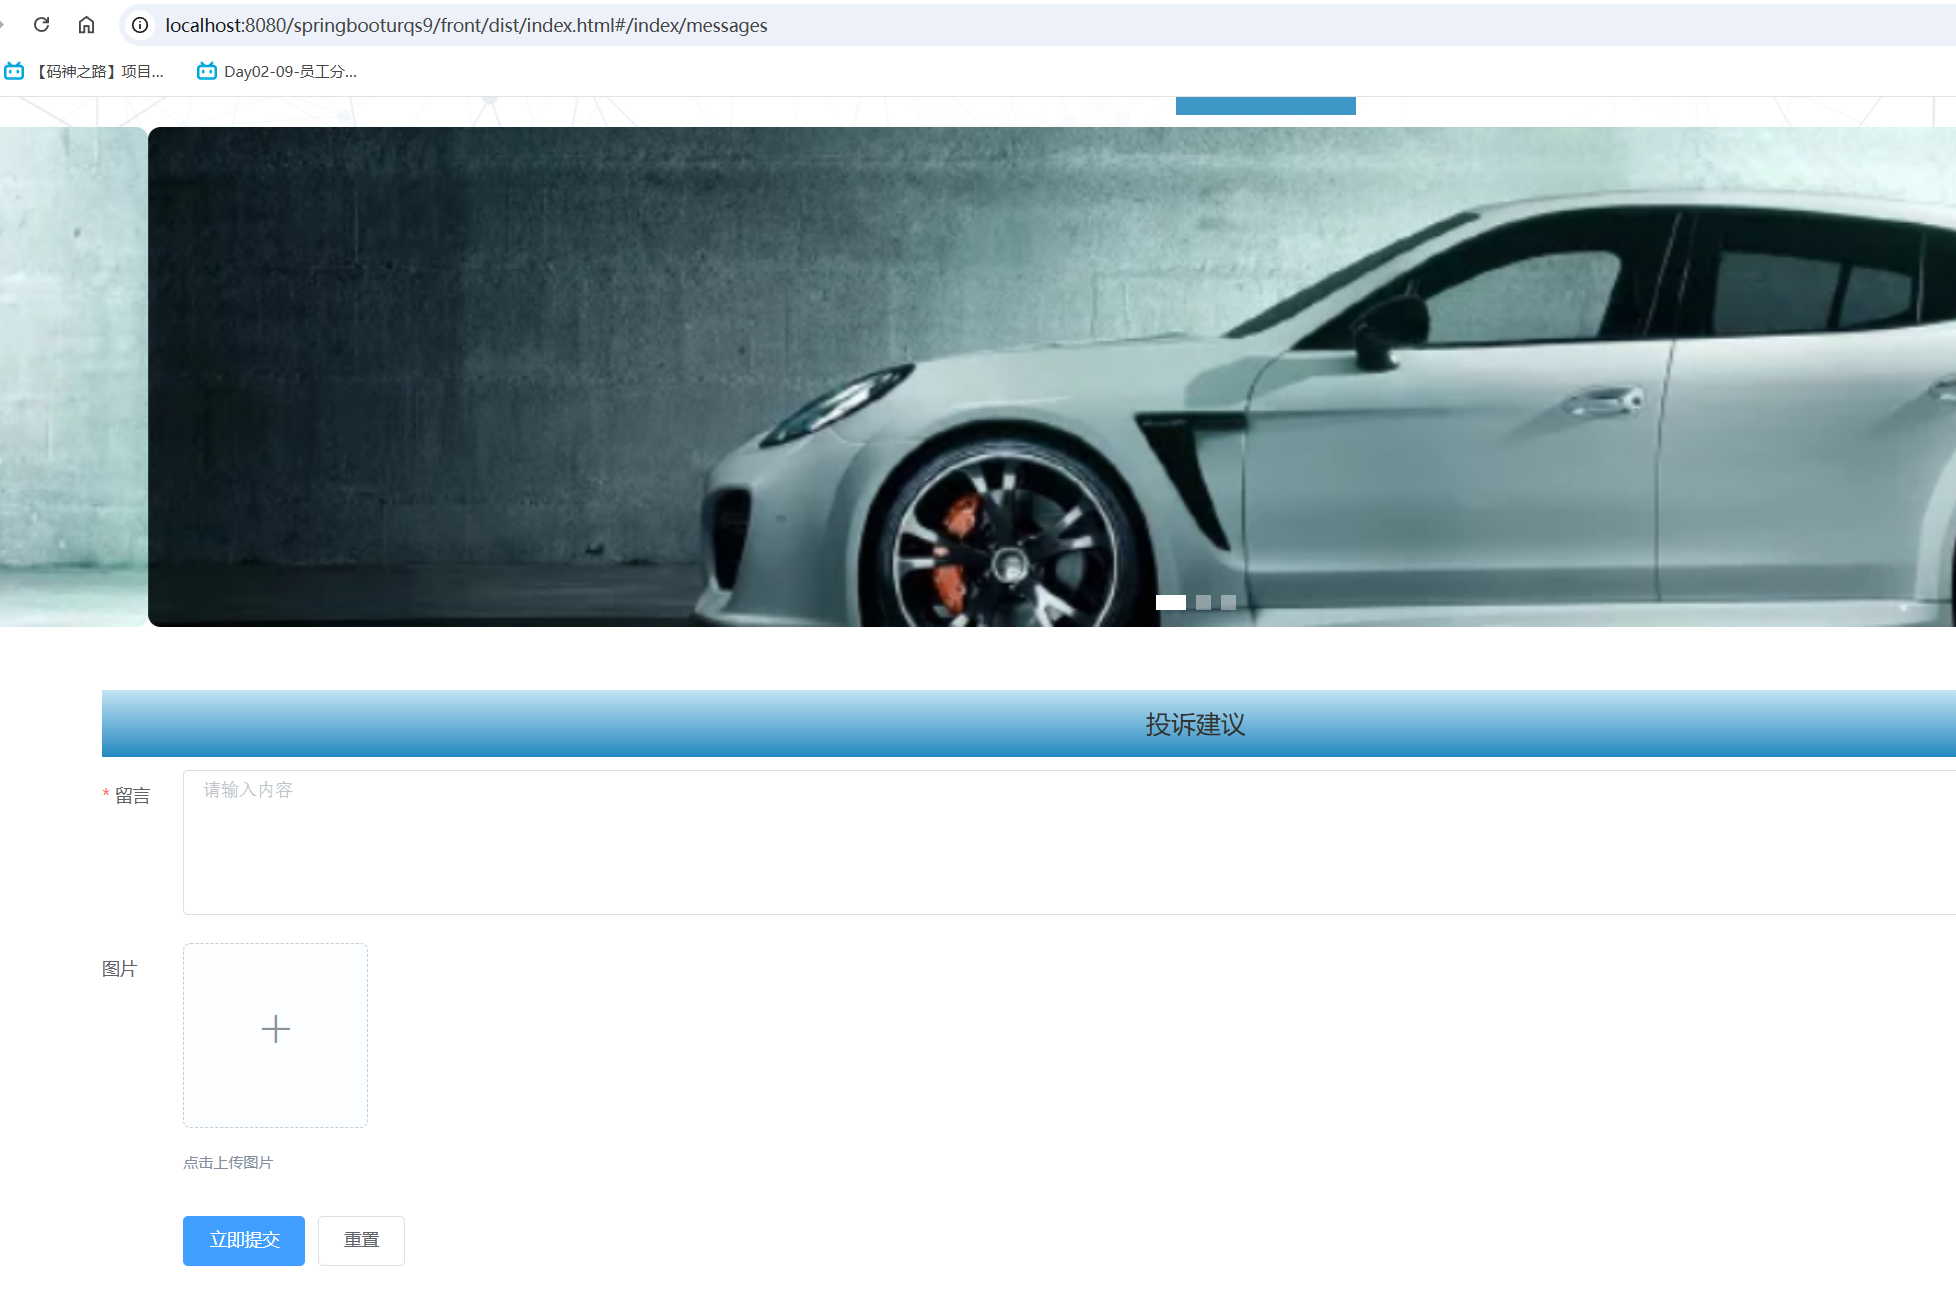Click the car banner image
Viewport: 1956px width, 1289px height.
coord(1052,377)
